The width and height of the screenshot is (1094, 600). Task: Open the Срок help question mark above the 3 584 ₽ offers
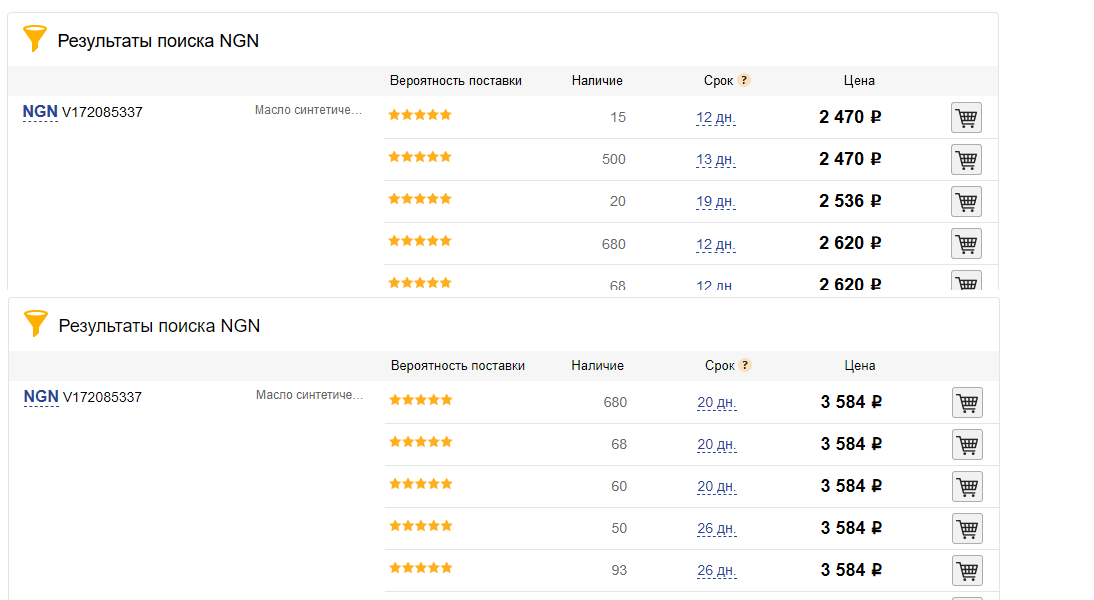click(x=745, y=365)
